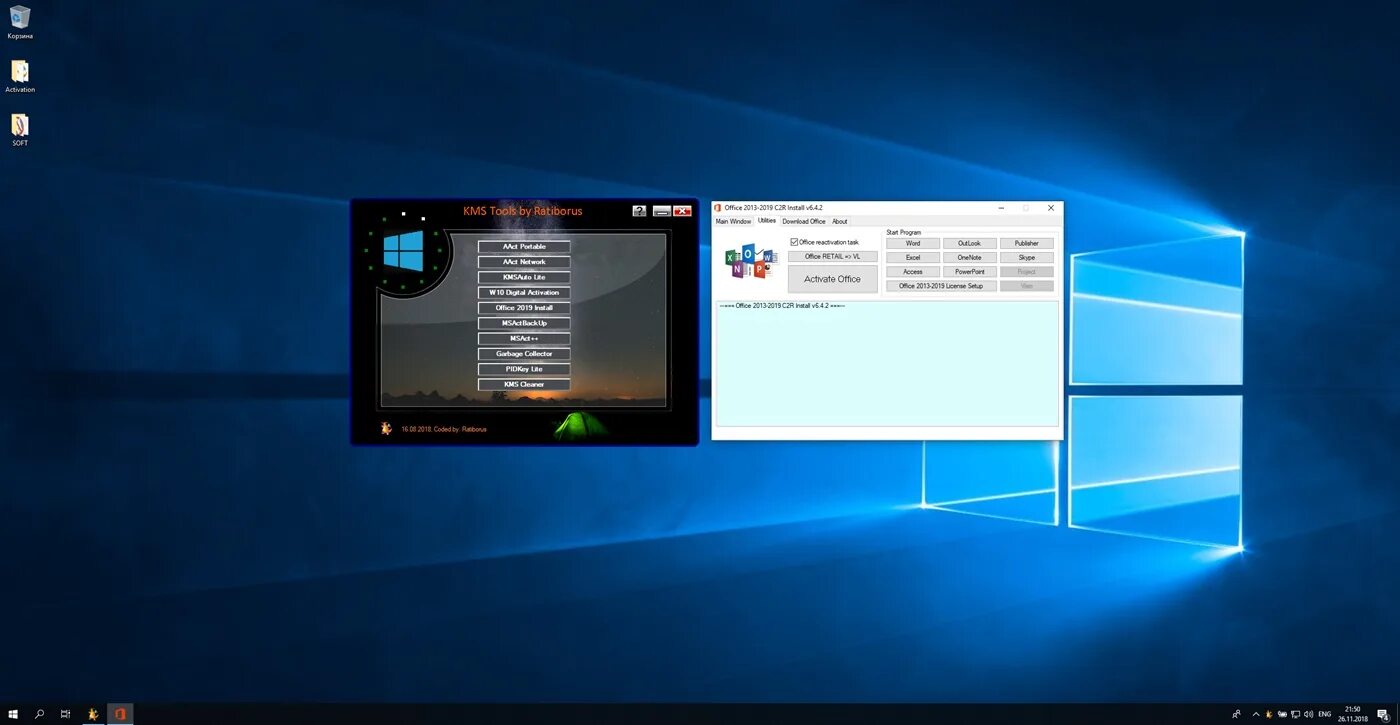Launch KMS Cleaner
Viewport: 1400px width, 725px height.
pyautogui.click(x=524, y=384)
